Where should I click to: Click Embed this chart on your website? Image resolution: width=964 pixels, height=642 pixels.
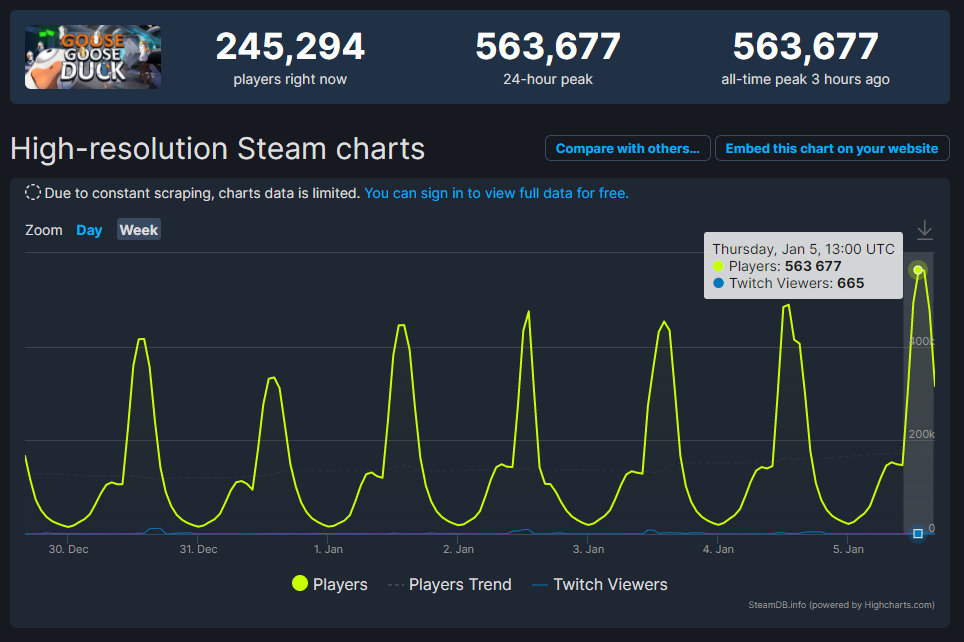[831, 148]
